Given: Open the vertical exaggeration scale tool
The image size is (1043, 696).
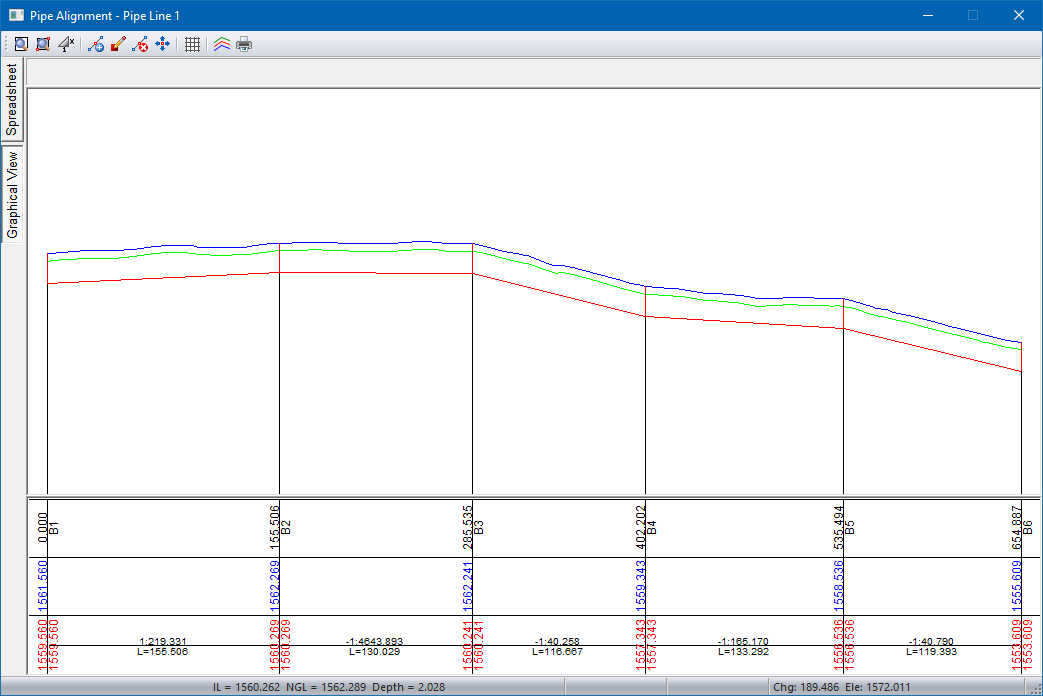Looking at the screenshot, I should (x=66, y=45).
